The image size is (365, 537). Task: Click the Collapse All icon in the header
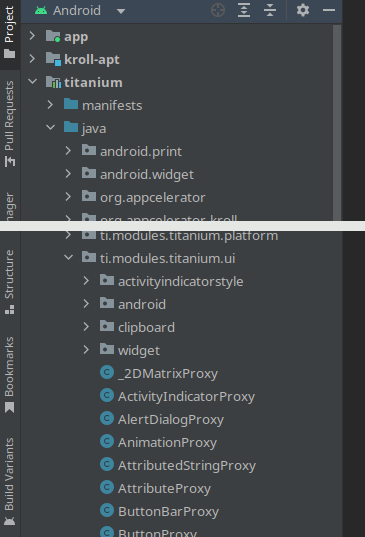[x=270, y=10]
